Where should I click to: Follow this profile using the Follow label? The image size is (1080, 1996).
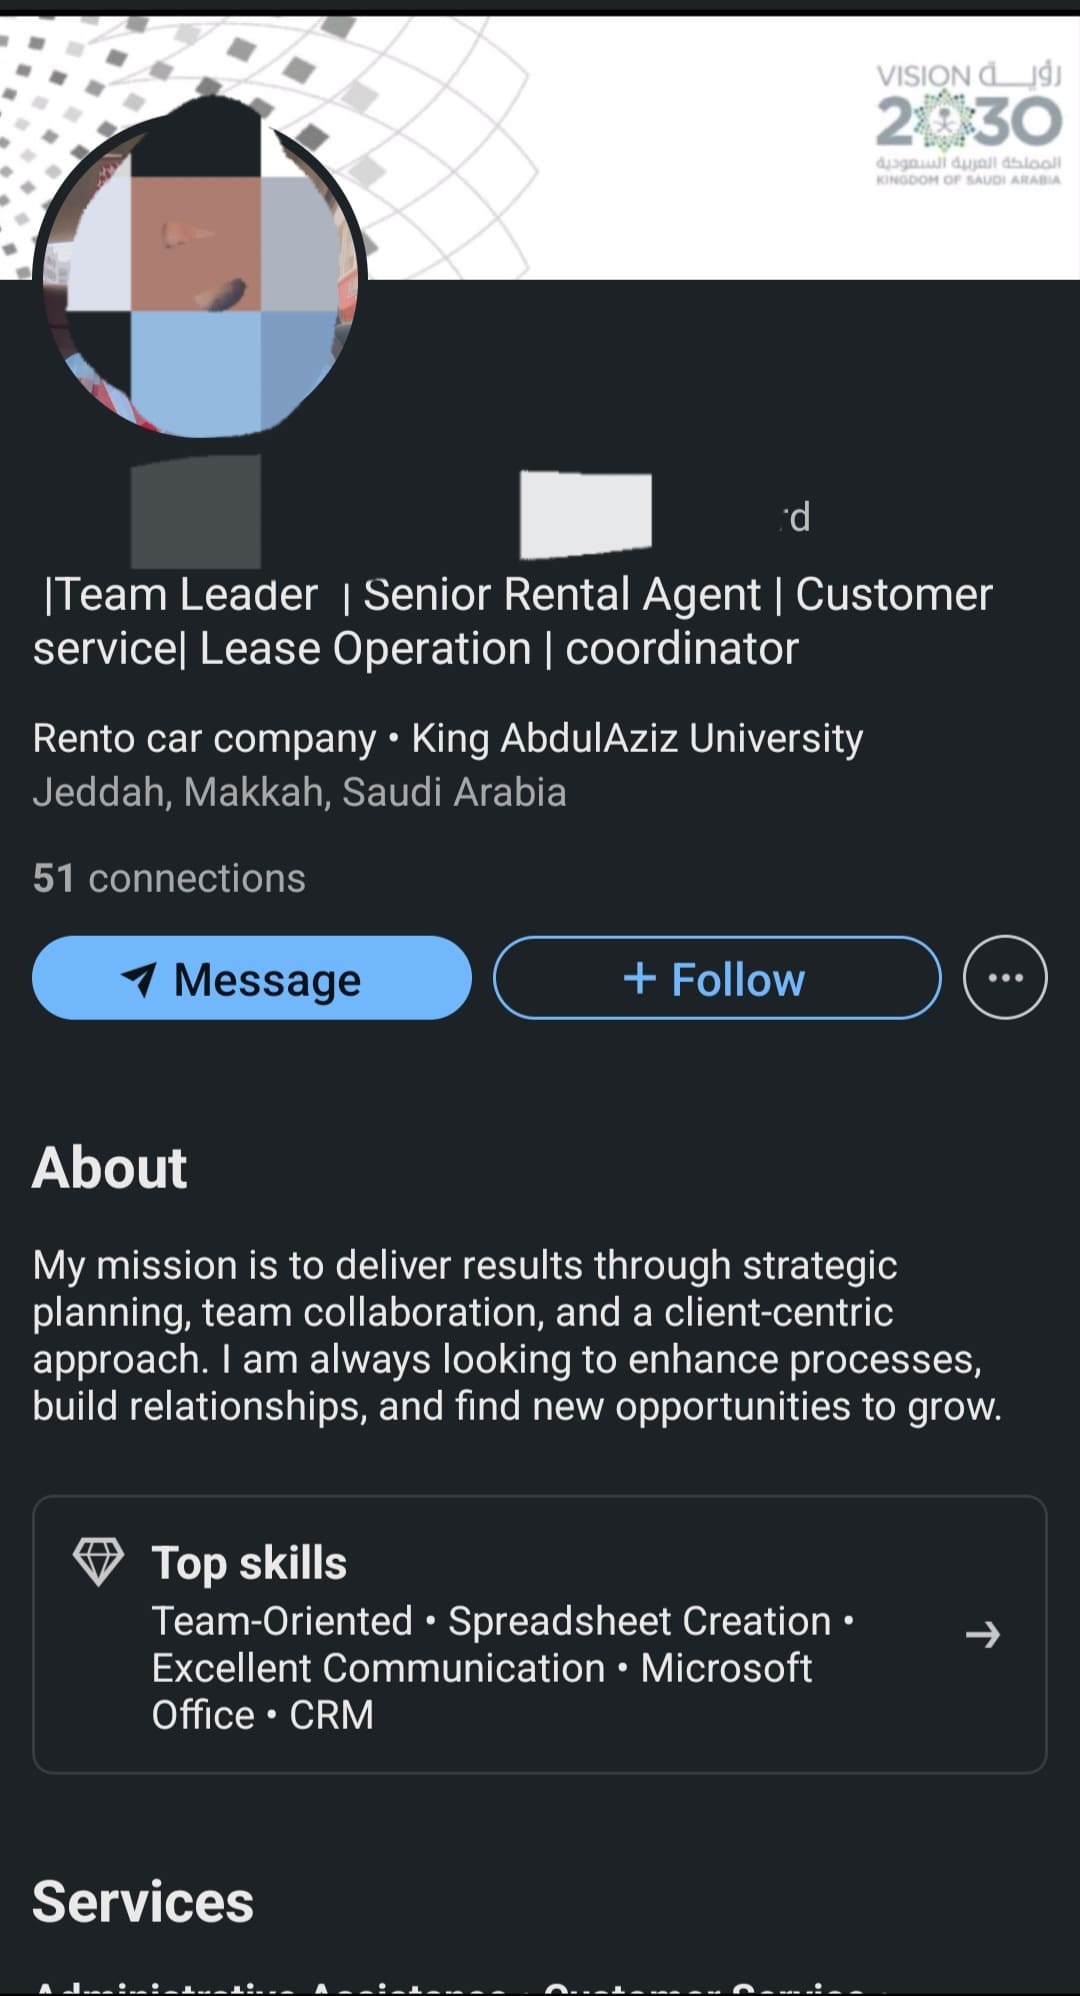tap(738, 979)
